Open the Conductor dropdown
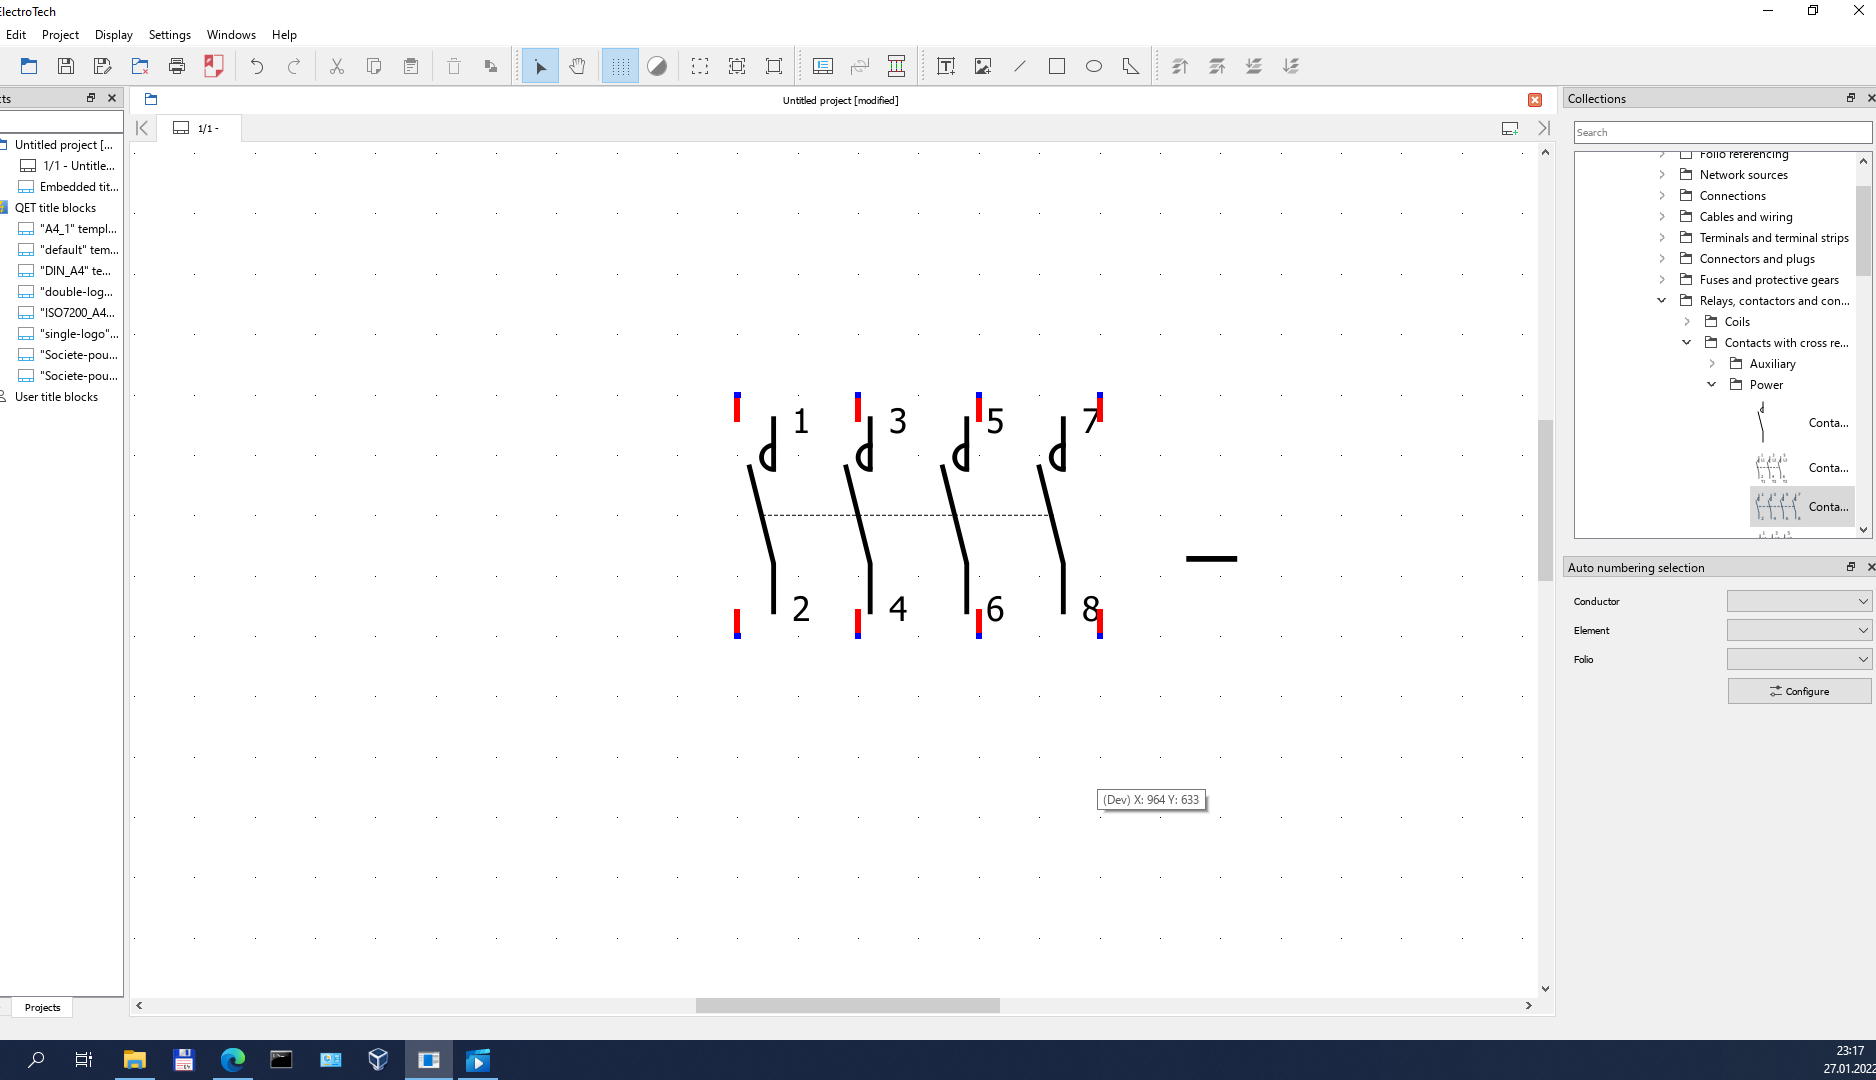Viewport: 1876px width, 1080px height. click(x=1799, y=601)
